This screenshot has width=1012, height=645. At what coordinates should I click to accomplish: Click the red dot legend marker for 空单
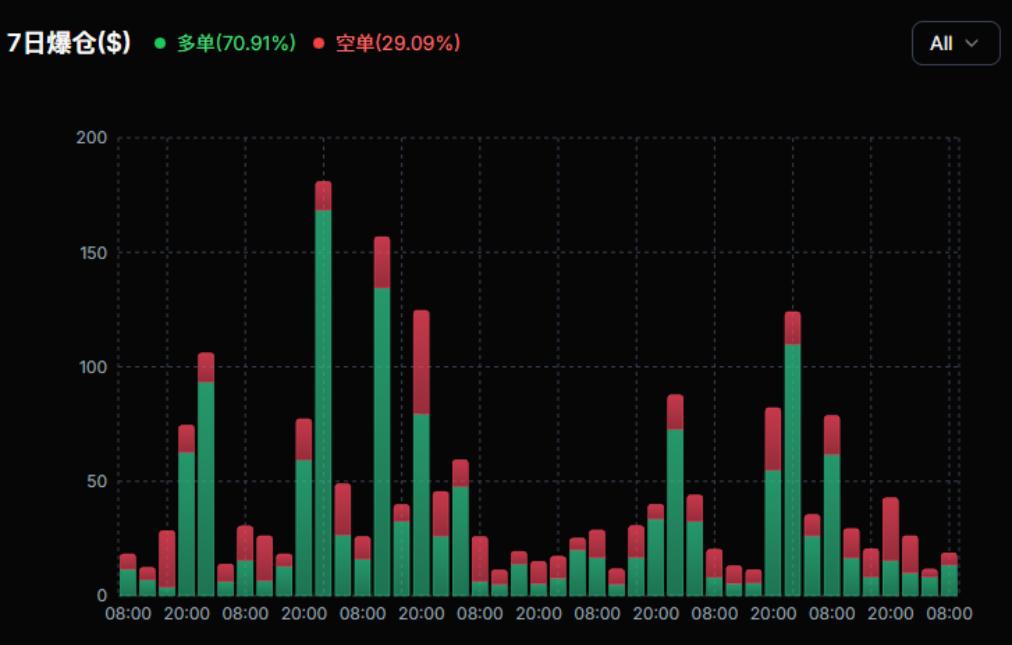[319, 43]
